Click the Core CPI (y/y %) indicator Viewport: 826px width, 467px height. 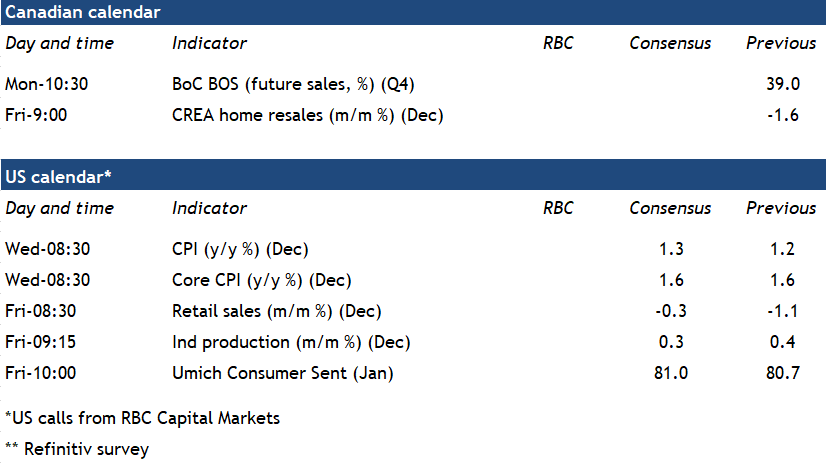261,280
